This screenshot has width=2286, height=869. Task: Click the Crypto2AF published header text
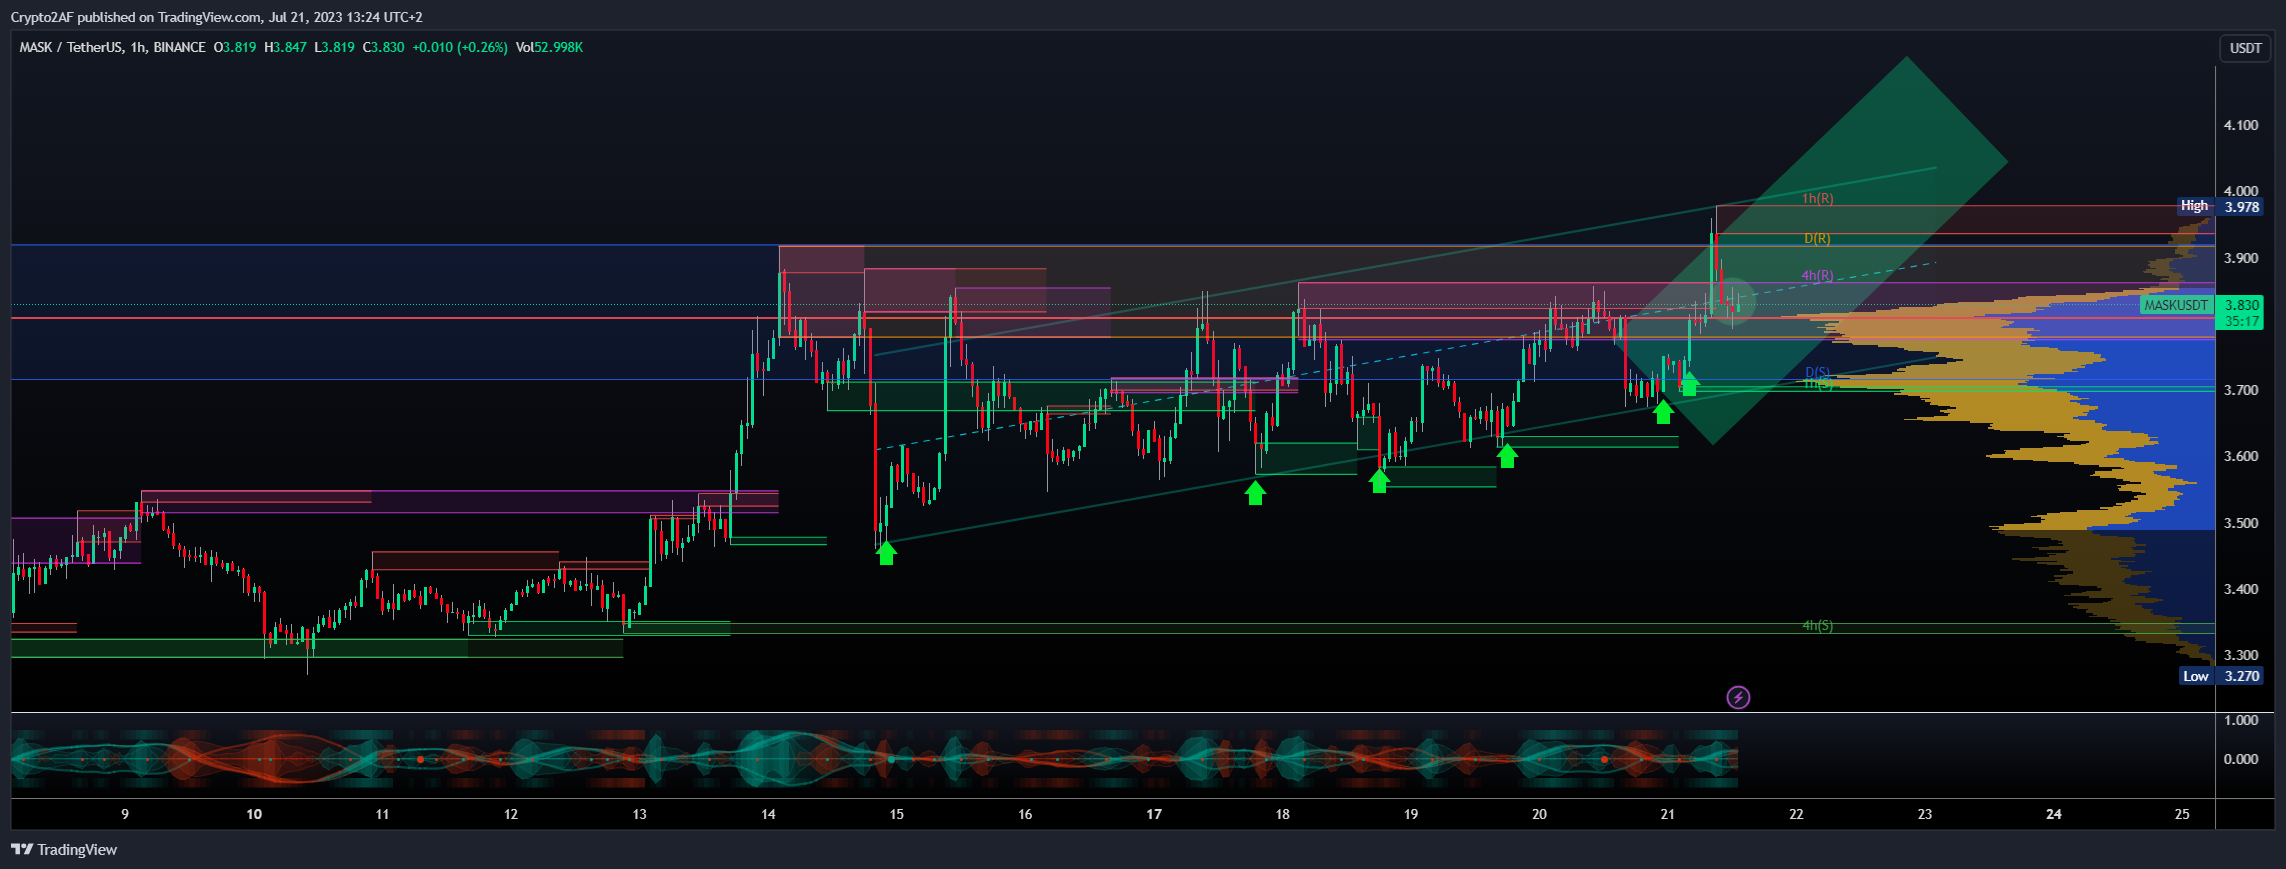217,17
